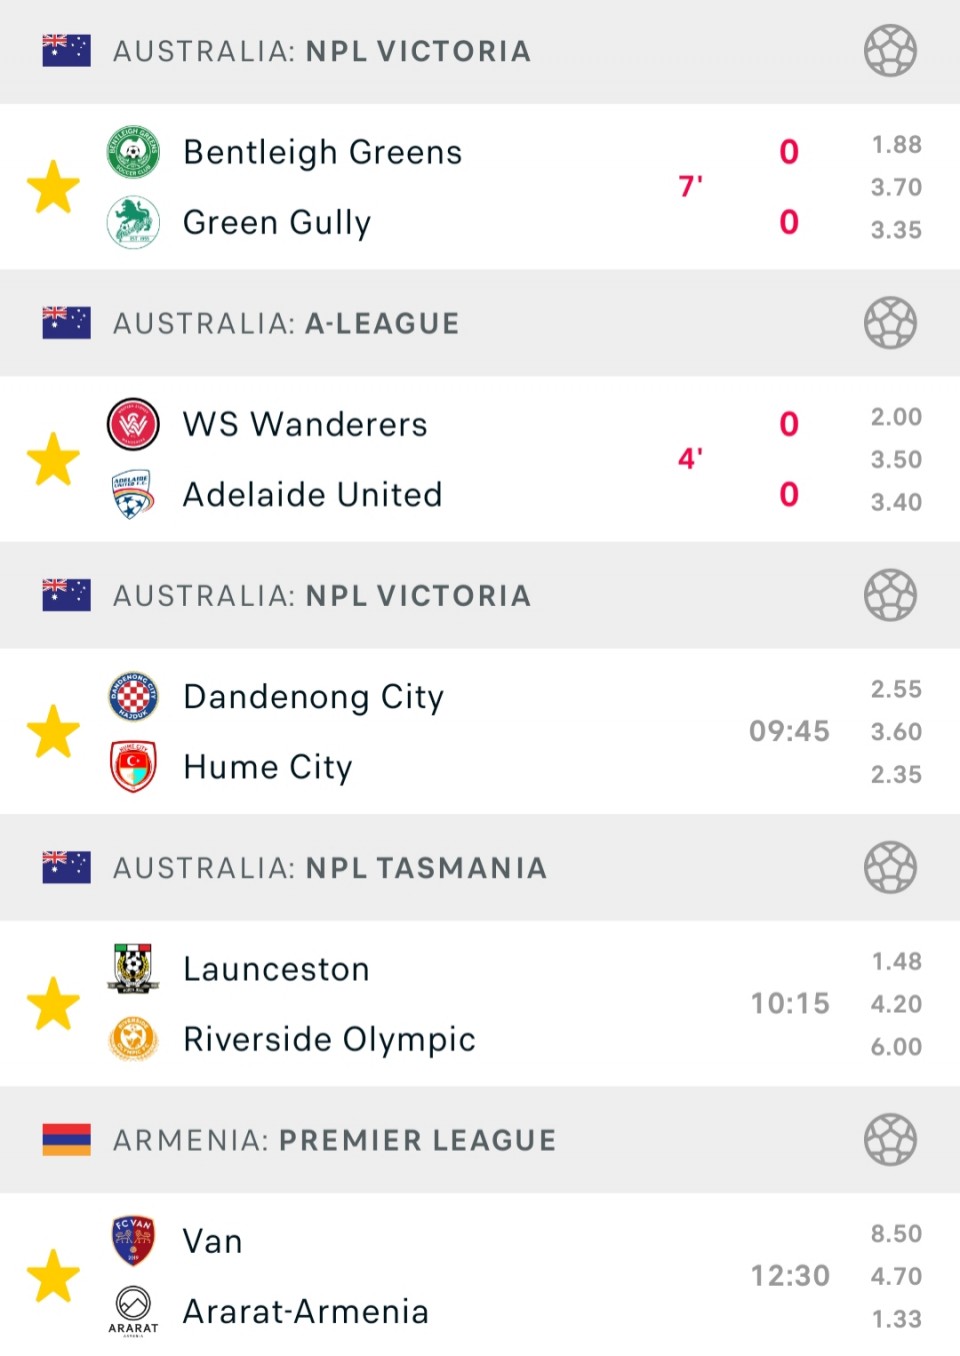Open the Dandenong City team name

pos(313,697)
